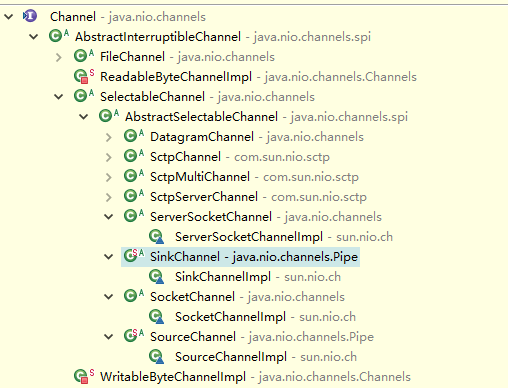The height and width of the screenshot is (388, 508).
Task: Select SctpMultiChannel in the tree
Action: click(x=200, y=177)
